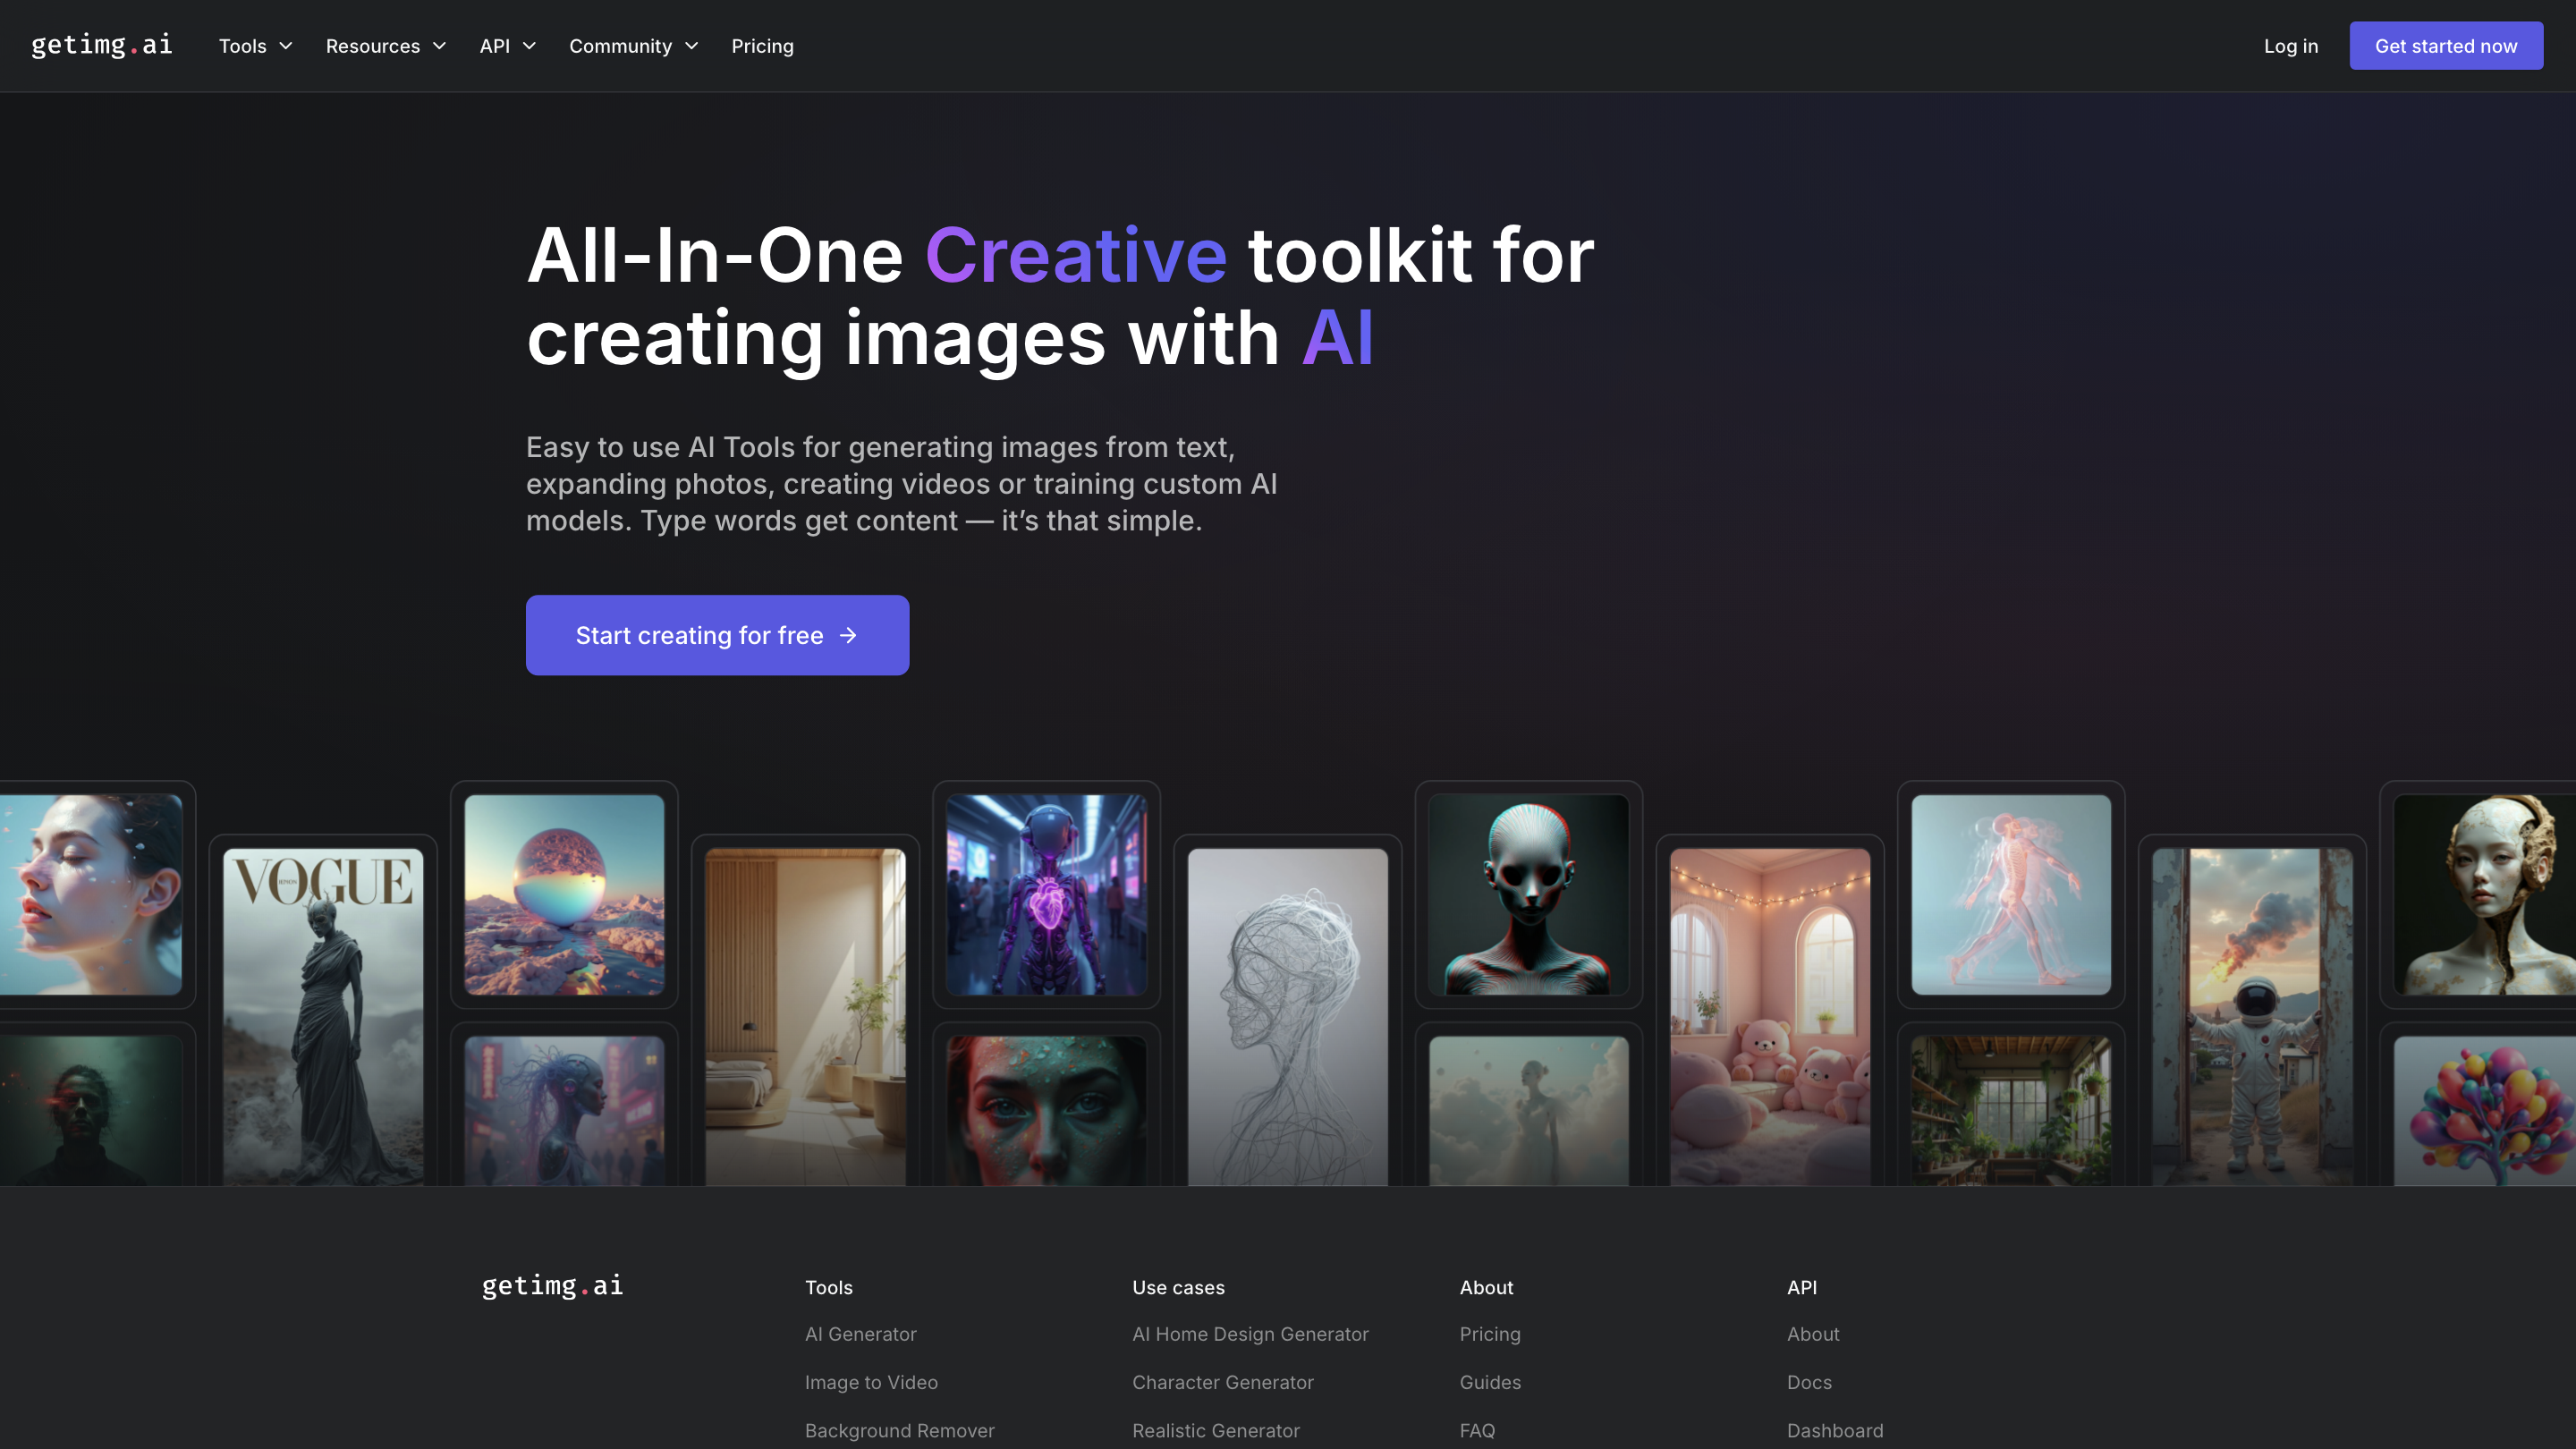Expand the API dropdown in navbar
The width and height of the screenshot is (2576, 1449).
(x=507, y=46)
